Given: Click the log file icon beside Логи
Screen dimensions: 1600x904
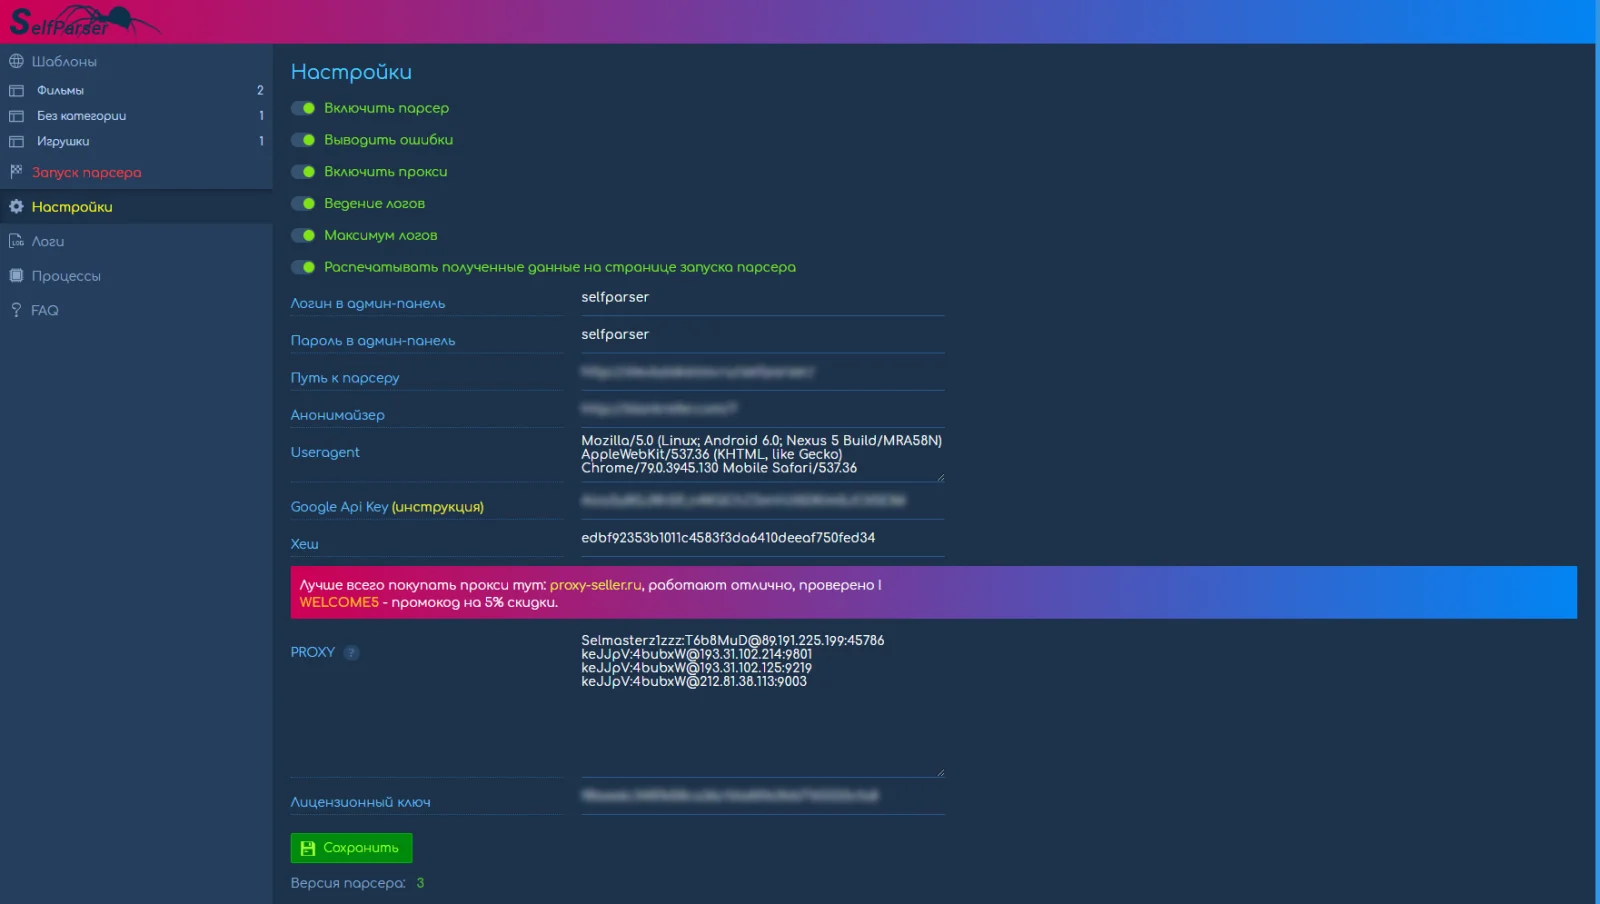Looking at the screenshot, I should 16,241.
